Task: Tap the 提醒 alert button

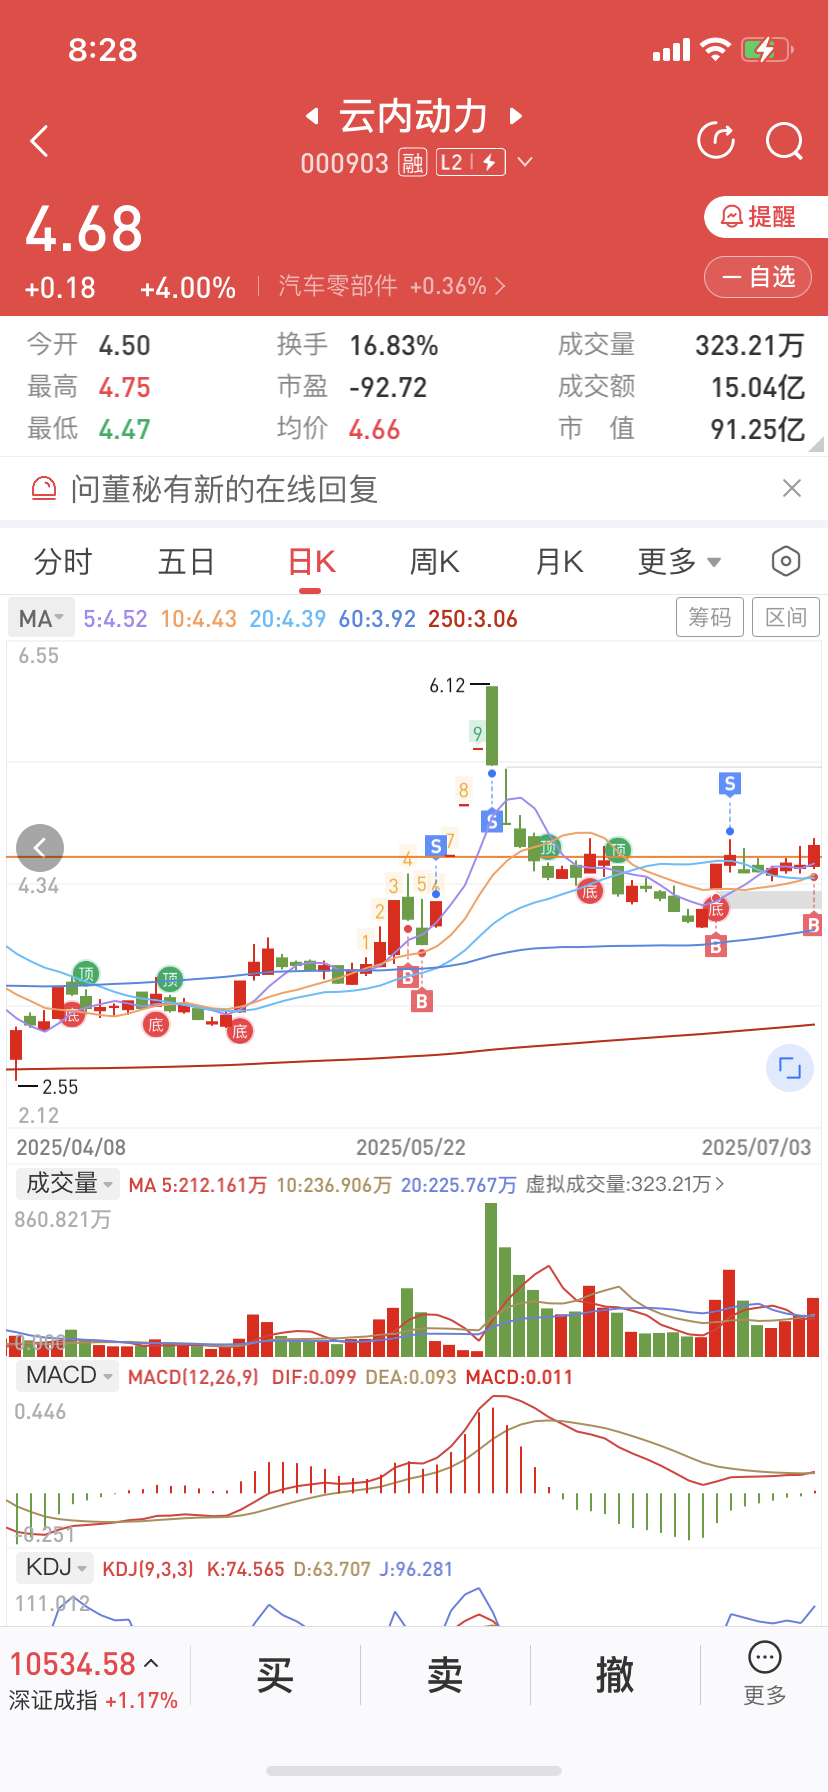Action: click(x=766, y=217)
